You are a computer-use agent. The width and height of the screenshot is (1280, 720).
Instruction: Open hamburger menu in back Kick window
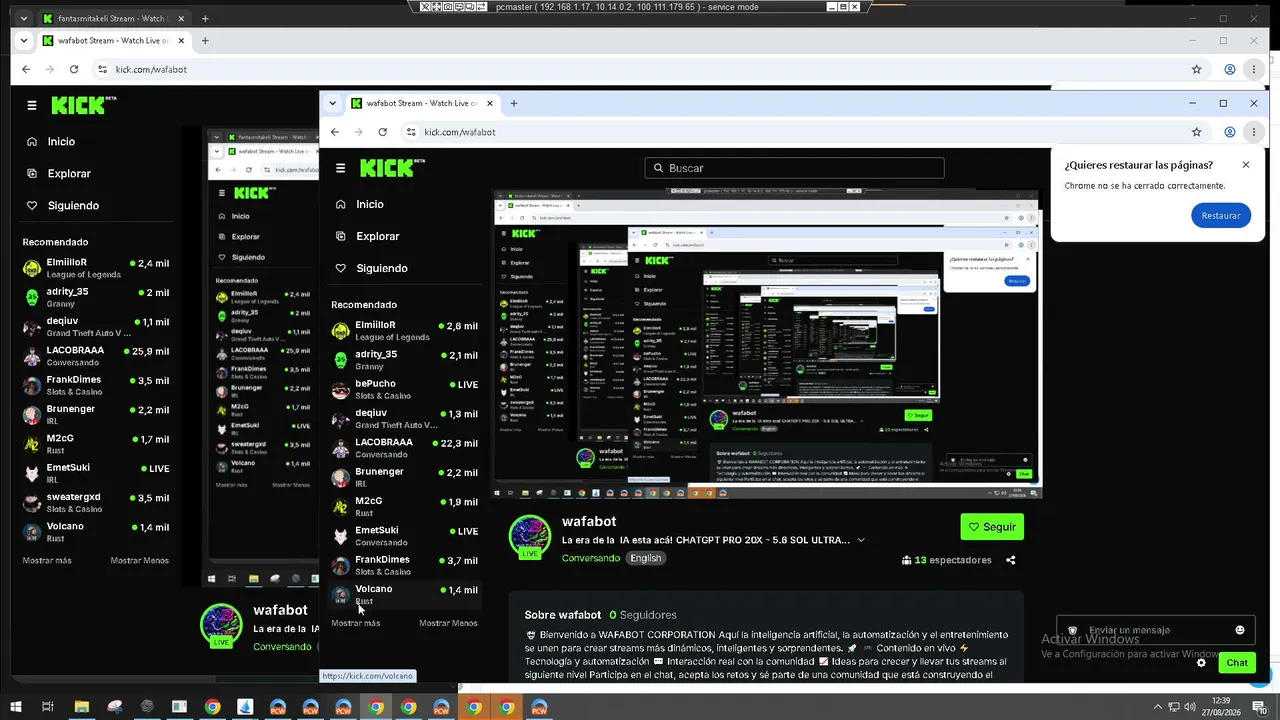[32, 105]
